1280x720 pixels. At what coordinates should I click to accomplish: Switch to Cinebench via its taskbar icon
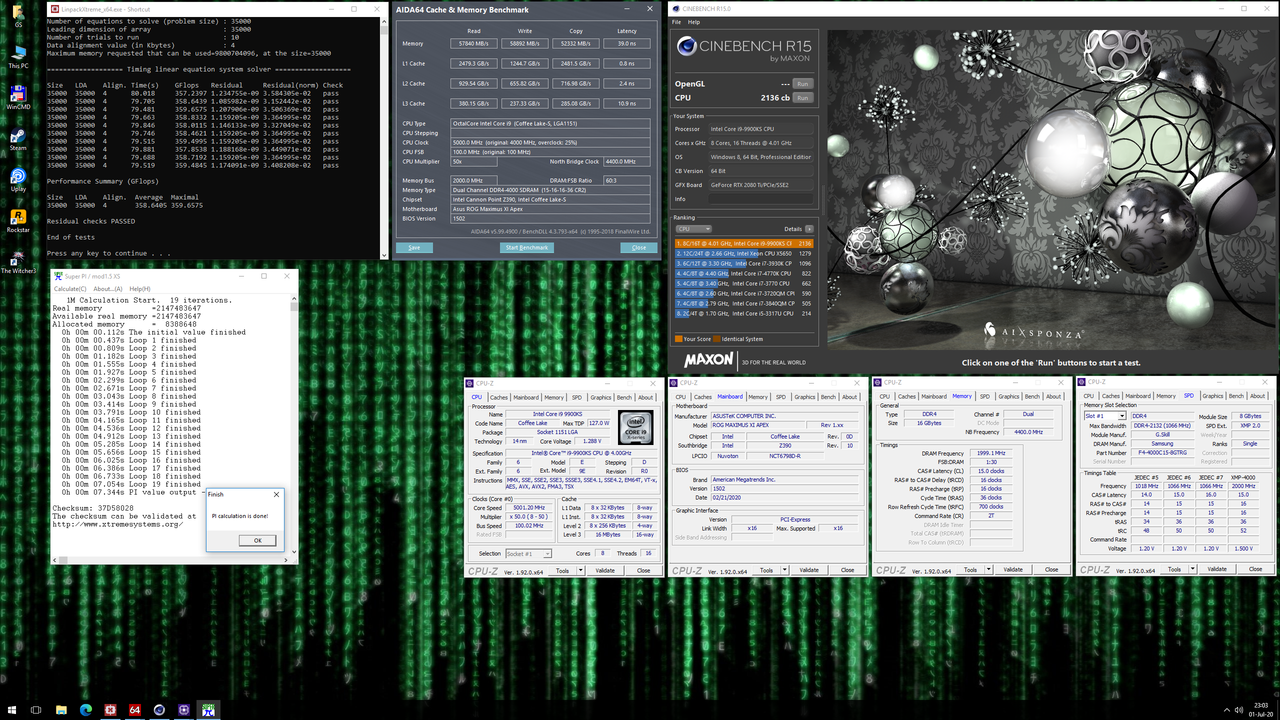[159, 710]
